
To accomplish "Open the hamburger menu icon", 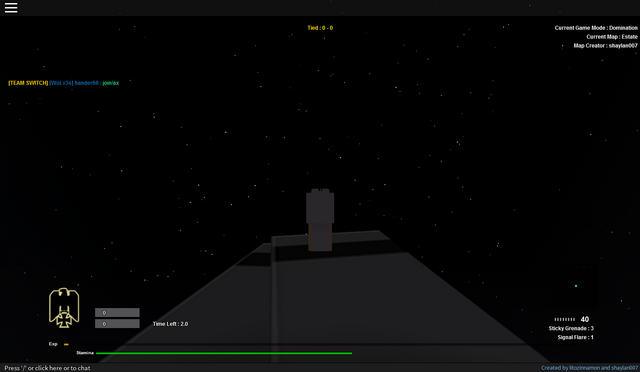I will (11, 8).
